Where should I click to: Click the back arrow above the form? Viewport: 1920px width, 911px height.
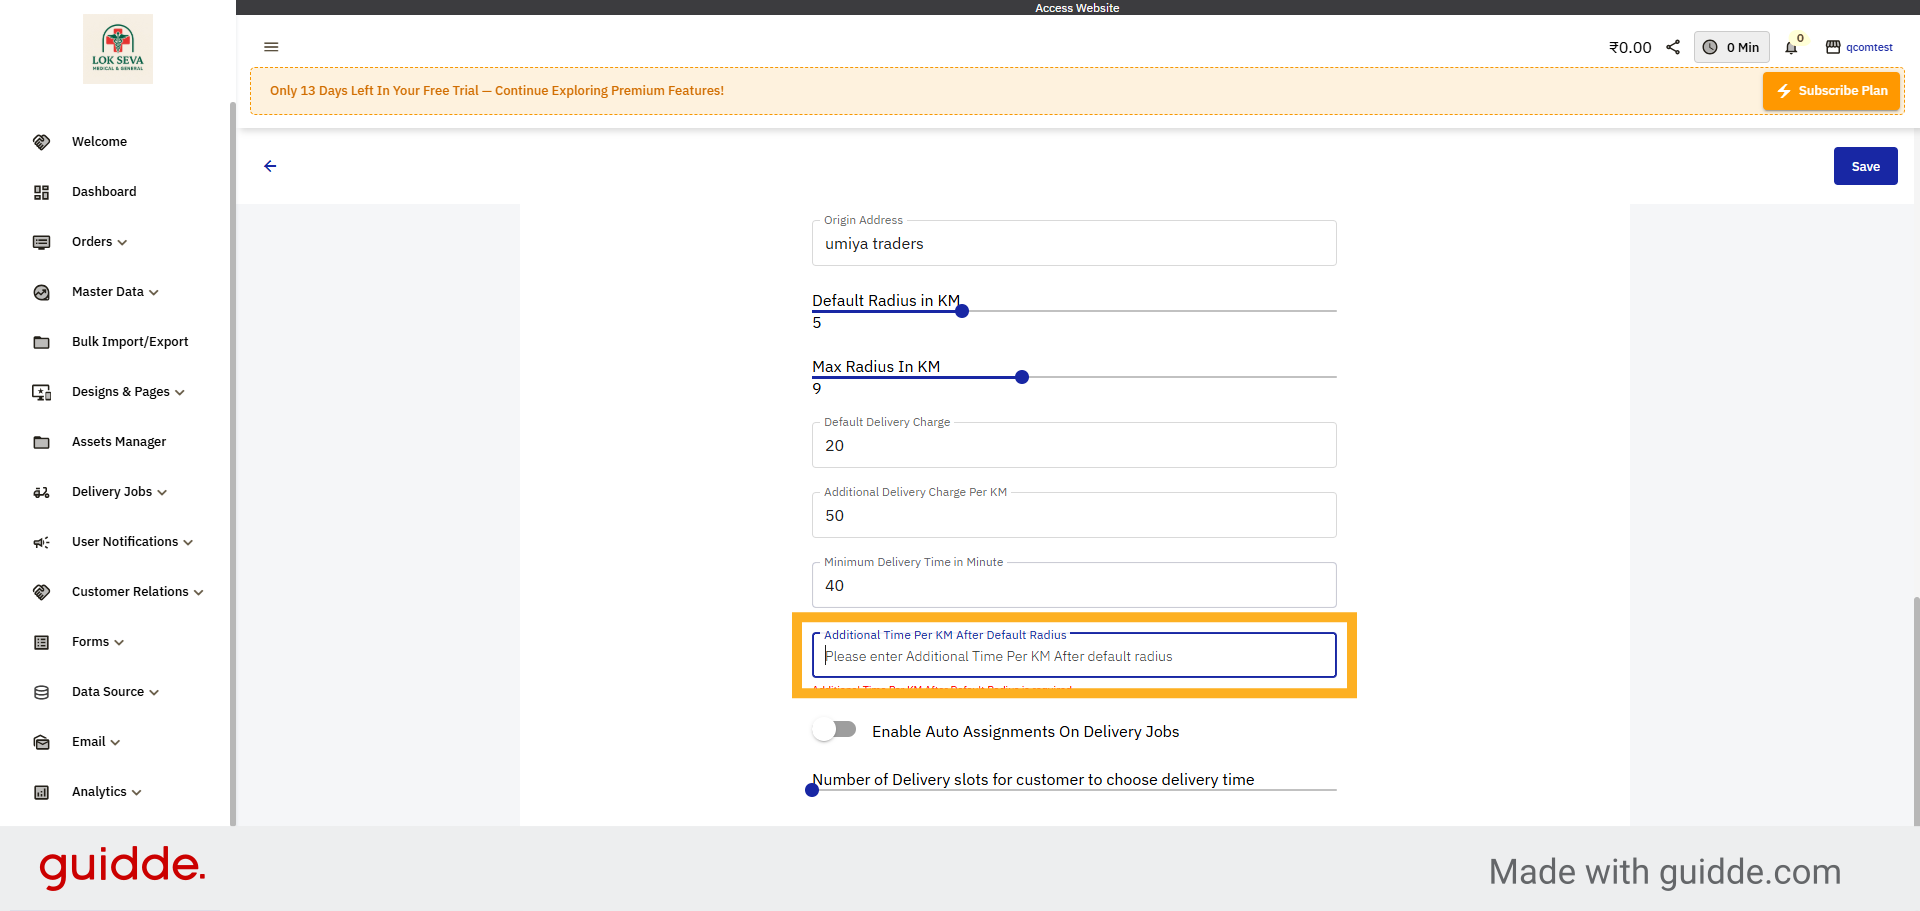(x=270, y=166)
